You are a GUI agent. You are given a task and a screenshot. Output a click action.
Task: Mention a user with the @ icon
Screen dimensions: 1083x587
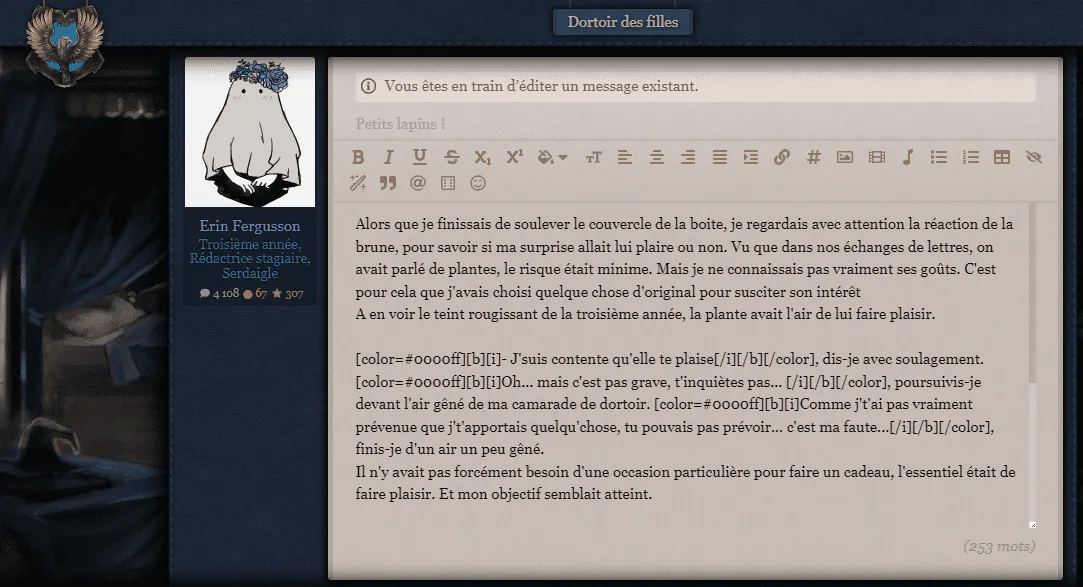pyautogui.click(x=418, y=183)
